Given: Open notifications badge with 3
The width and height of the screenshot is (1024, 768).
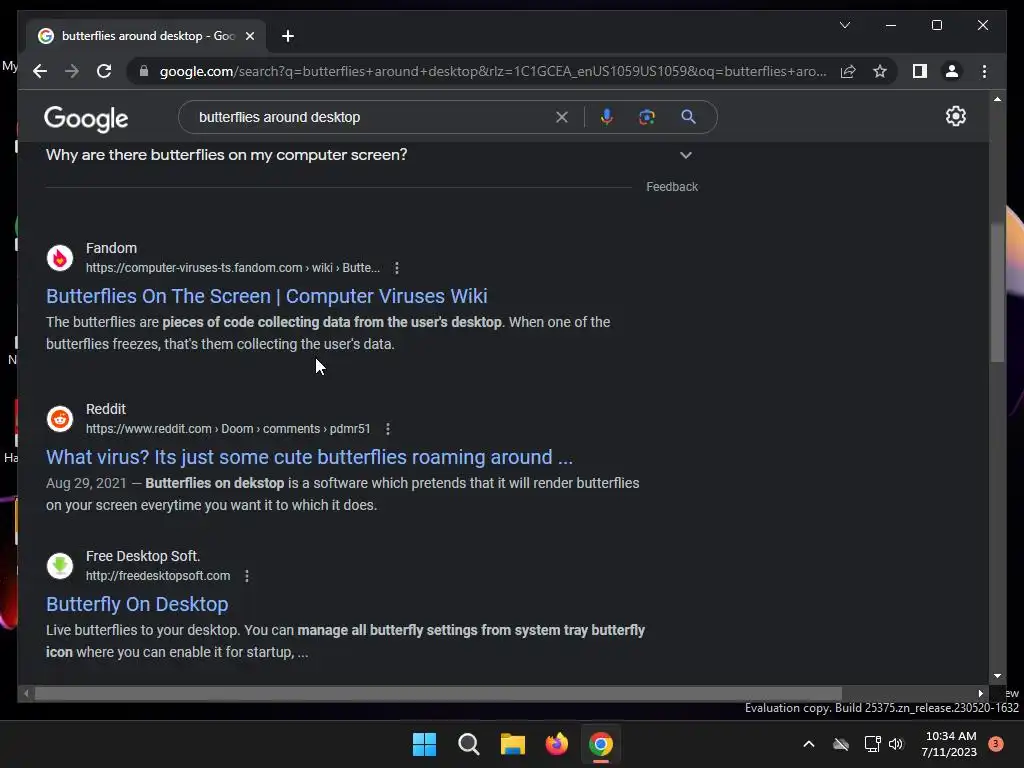Looking at the screenshot, I should [996, 744].
